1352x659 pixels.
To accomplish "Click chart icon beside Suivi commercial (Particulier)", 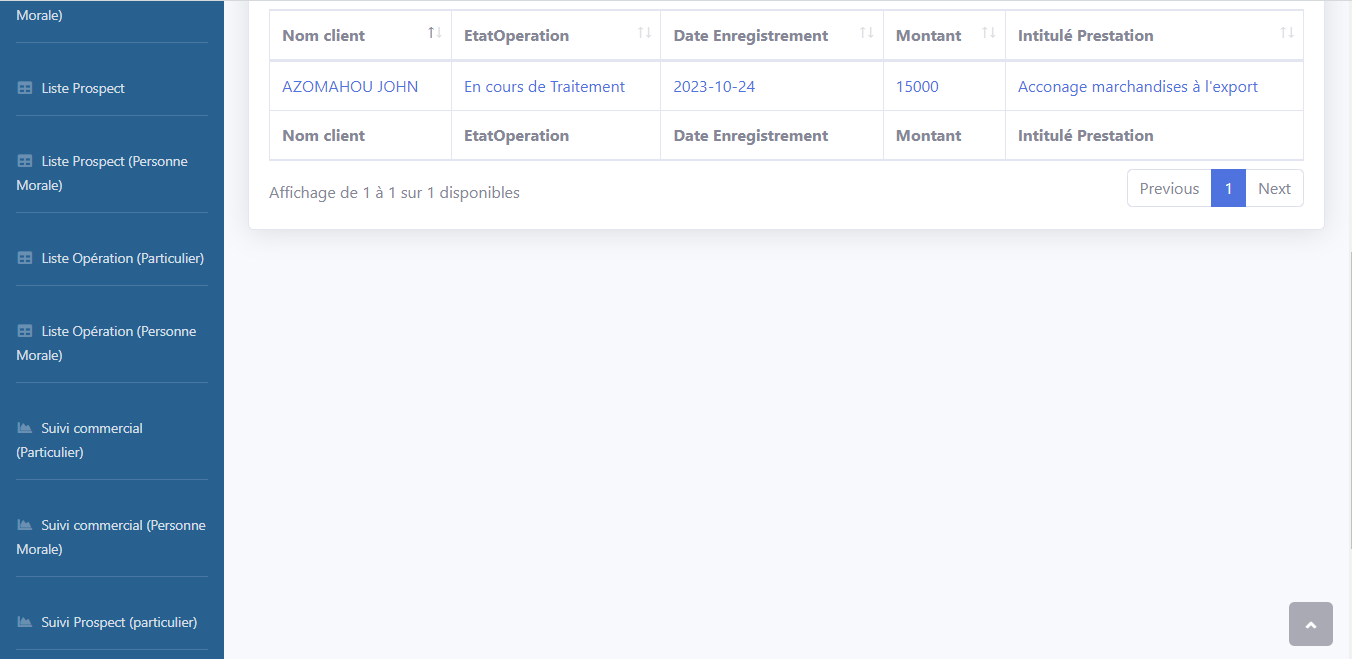I will 25,428.
